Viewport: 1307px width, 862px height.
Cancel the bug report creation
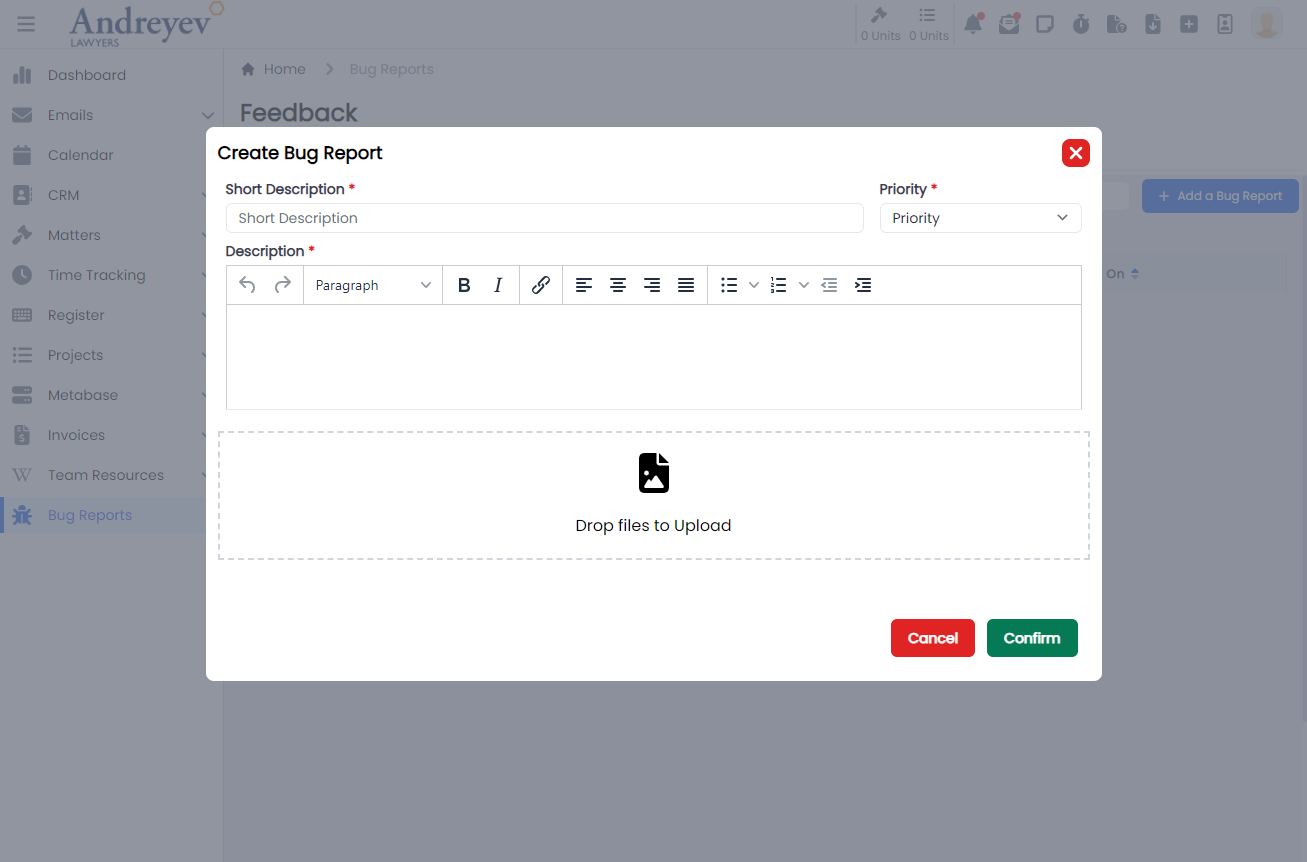932,638
